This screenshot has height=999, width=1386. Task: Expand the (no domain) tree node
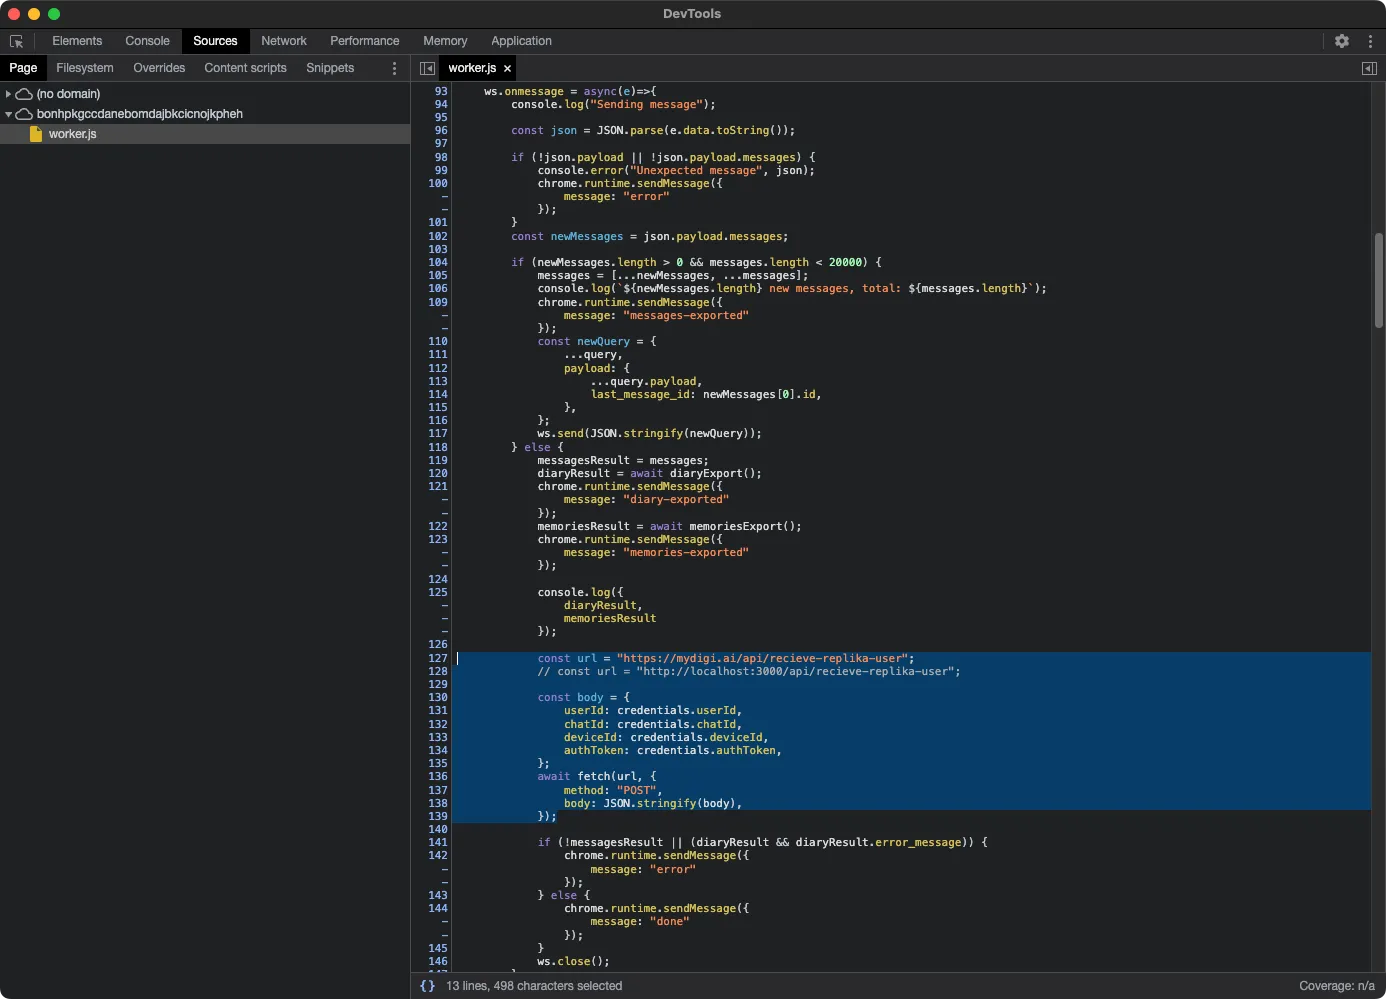point(8,94)
